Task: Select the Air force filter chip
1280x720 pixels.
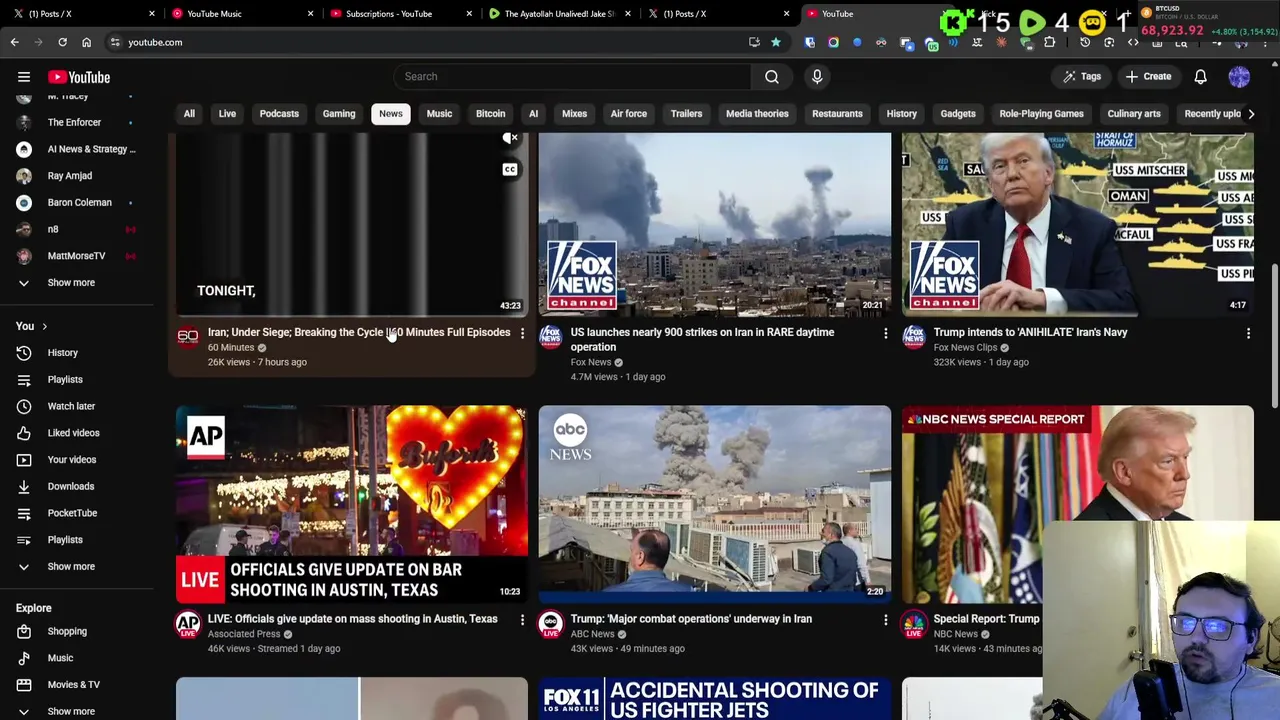Action: [x=629, y=114]
